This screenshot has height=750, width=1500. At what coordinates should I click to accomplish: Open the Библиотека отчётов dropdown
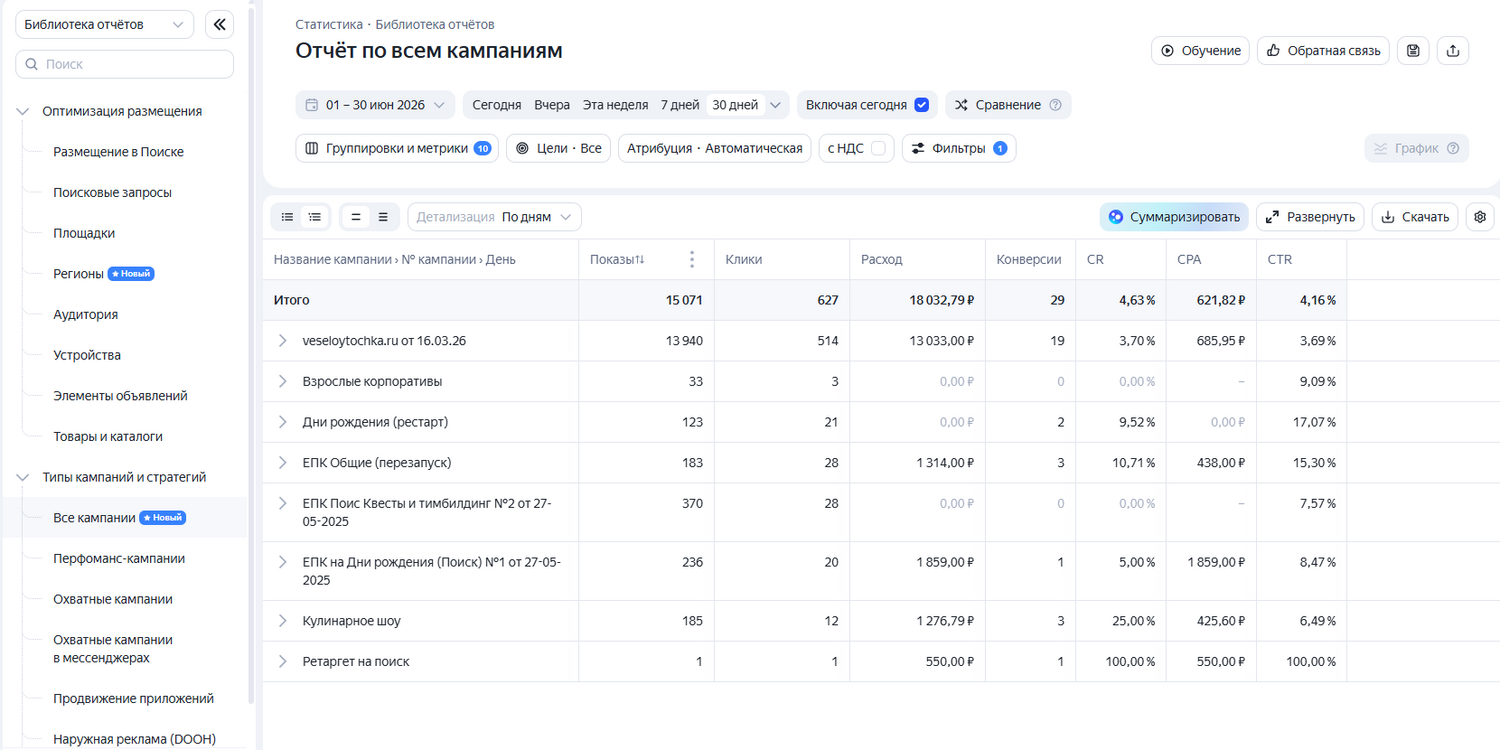coord(105,24)
